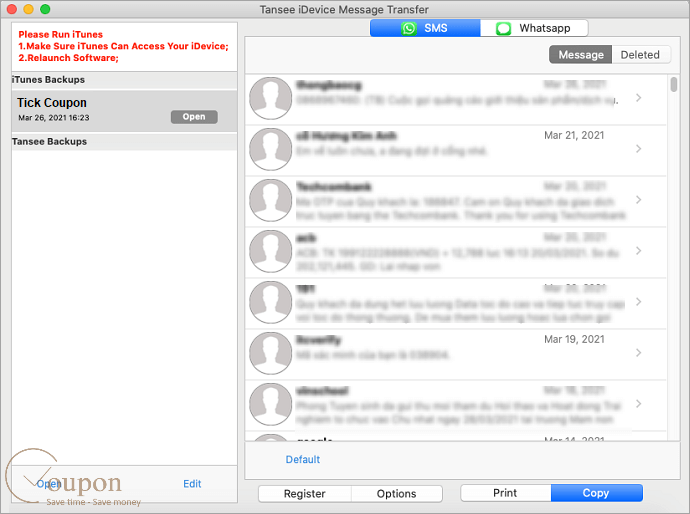Click the Register button
690x514 pixels.
click(x=305, y=494)
